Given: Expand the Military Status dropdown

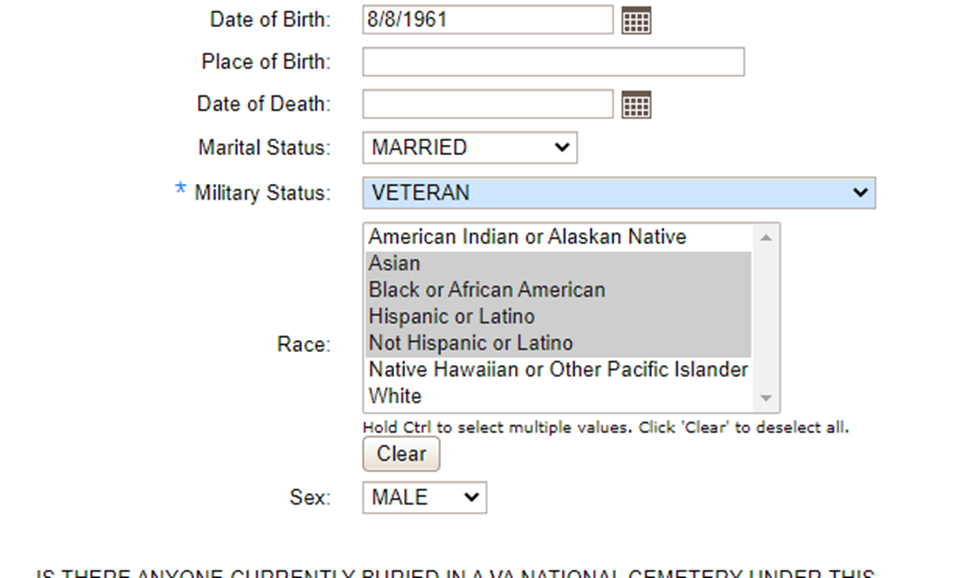Looking at the screenshot, I should pyautogui.click(x=618, y=193).
